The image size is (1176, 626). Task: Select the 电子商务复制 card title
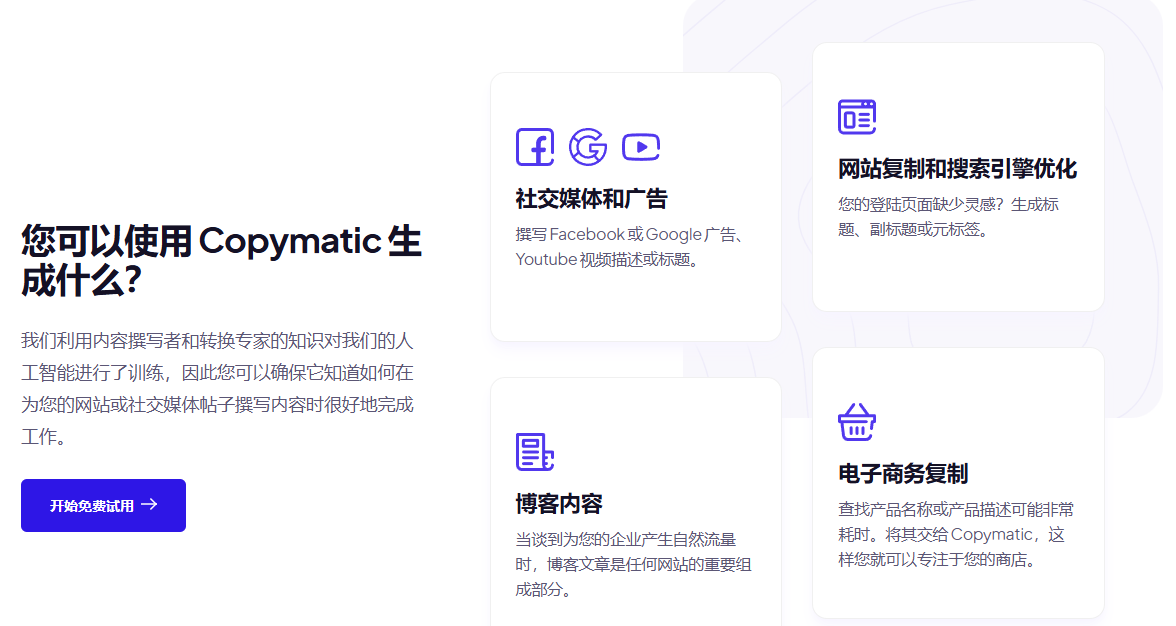pos(903,474)
